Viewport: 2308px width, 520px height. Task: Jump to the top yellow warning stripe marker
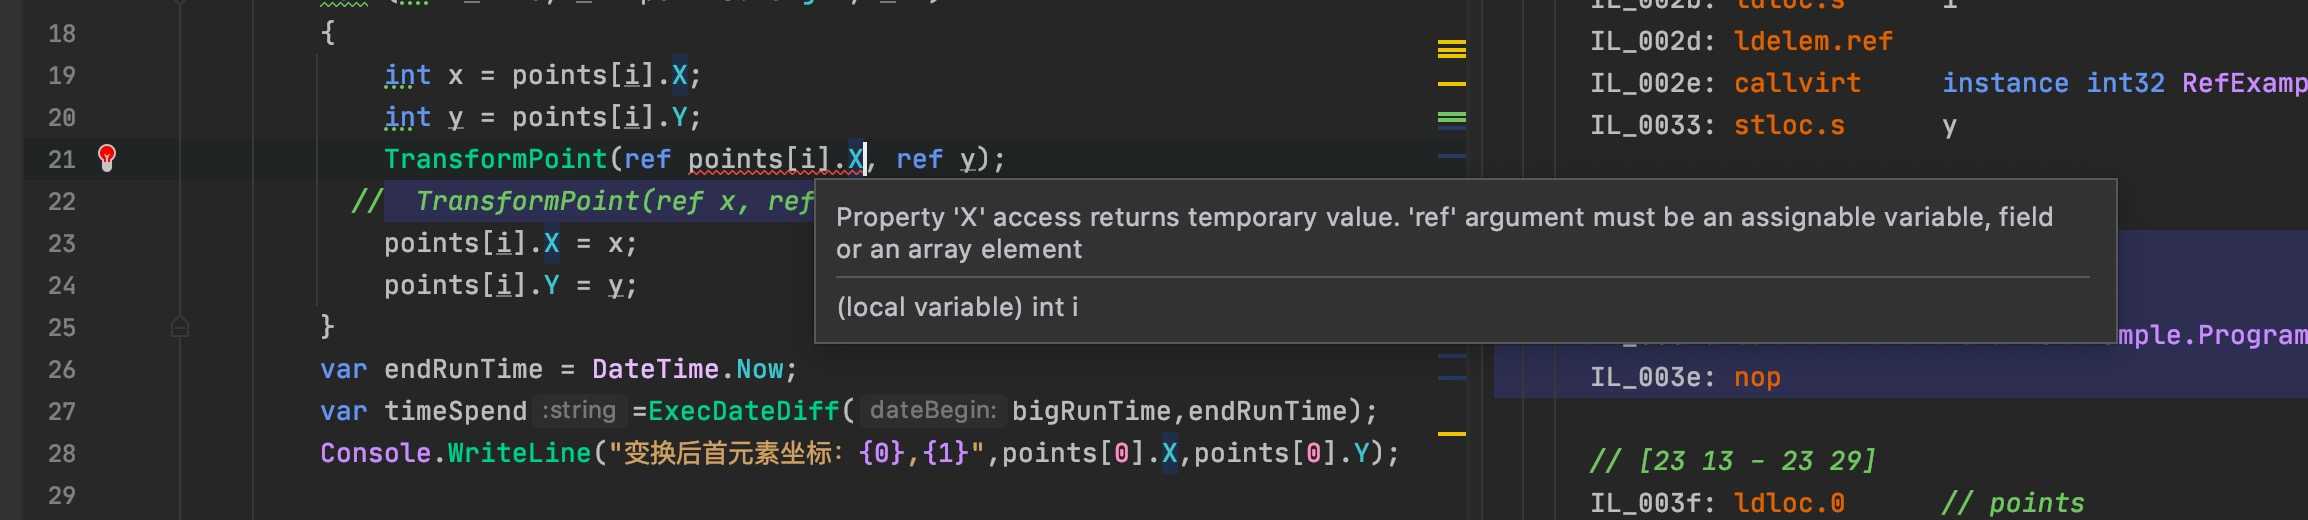click(1452, 49)
